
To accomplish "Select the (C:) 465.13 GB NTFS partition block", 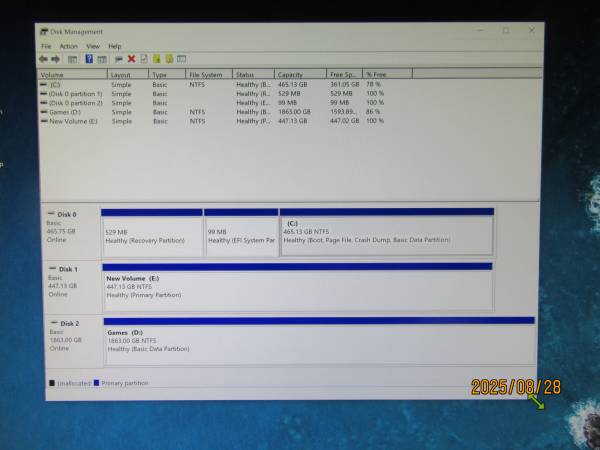I will (x=387, y=232).
